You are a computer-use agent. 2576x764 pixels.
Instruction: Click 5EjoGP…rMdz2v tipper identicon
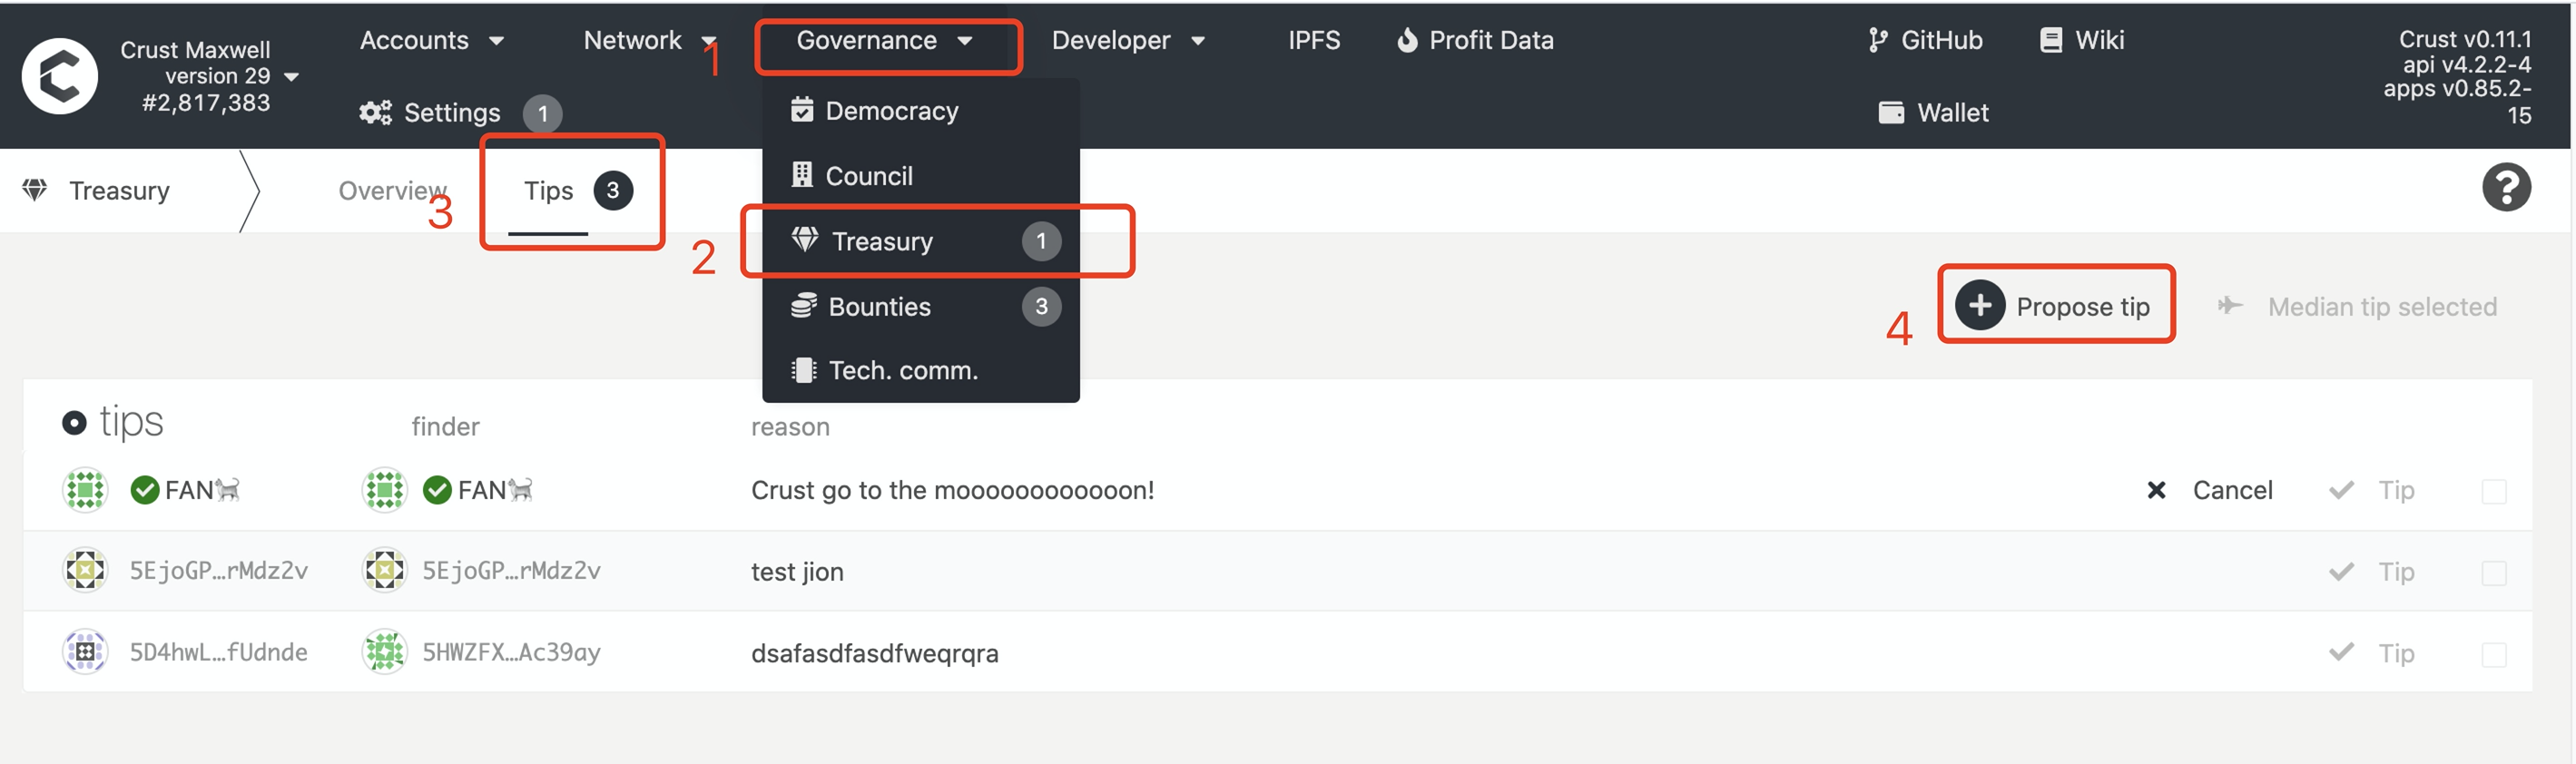tap(85, 570)
